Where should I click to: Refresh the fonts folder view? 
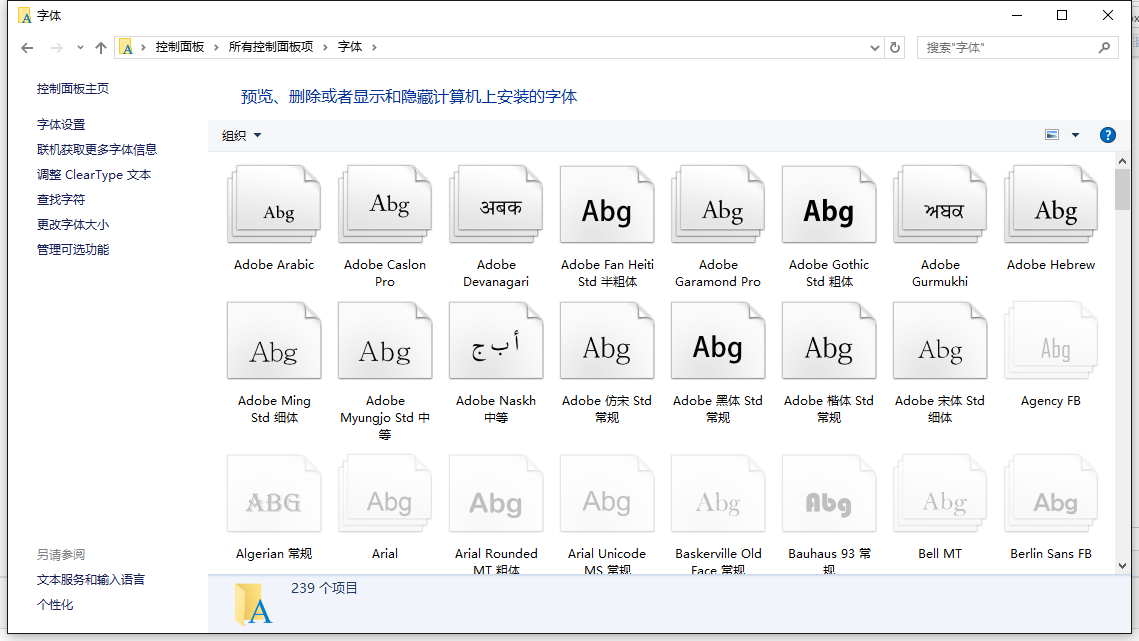coord(895,47)
